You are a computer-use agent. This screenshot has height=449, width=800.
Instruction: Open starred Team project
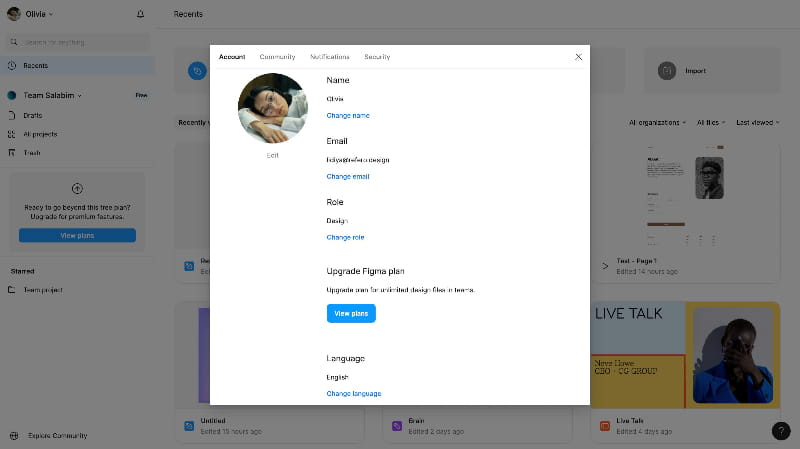click(x=43, y=290)
